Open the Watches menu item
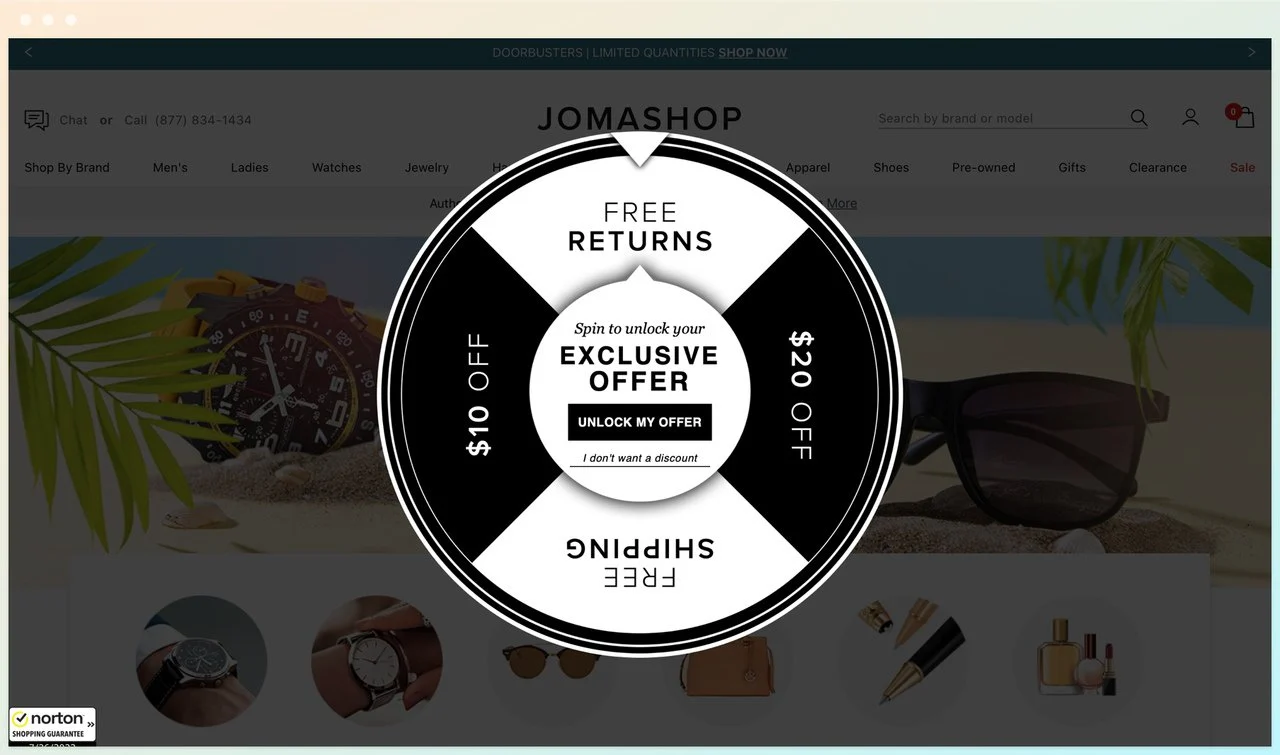 pyautogui.click(x=336, y=168)
